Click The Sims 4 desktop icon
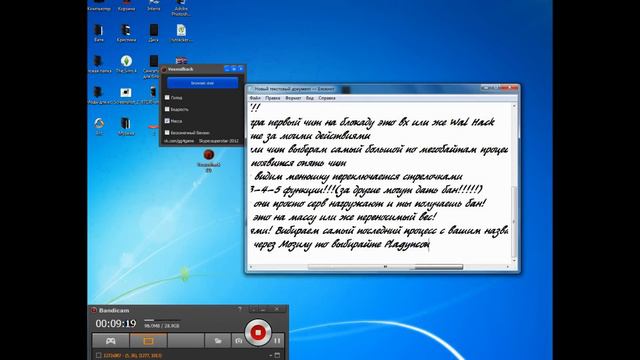640x360 pixels. [x=126, y=64]
